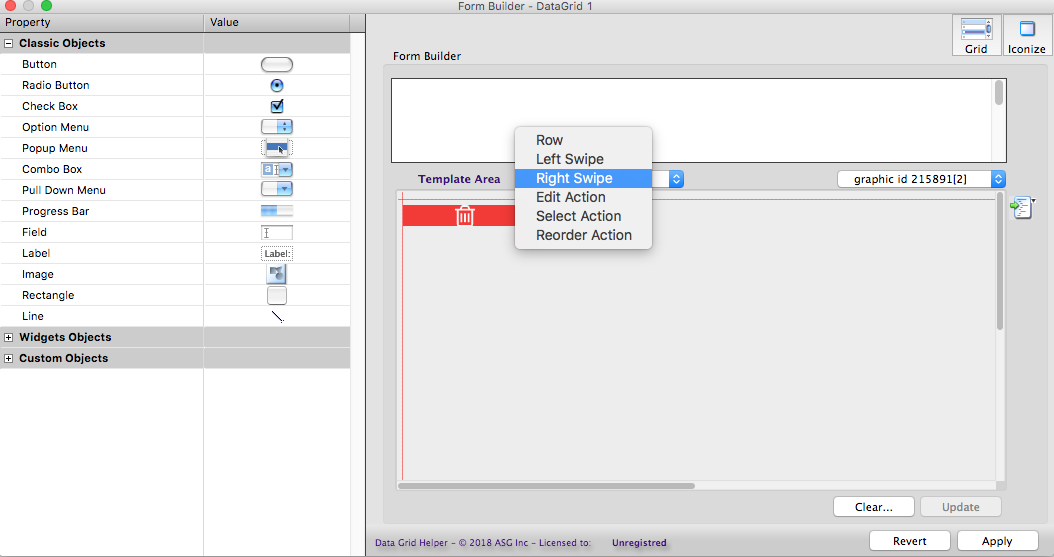Image resolution: width=1054 pixels, height=557 pixels.
Task: Toggle the Check Box object sample
Action: click(277, 106)
